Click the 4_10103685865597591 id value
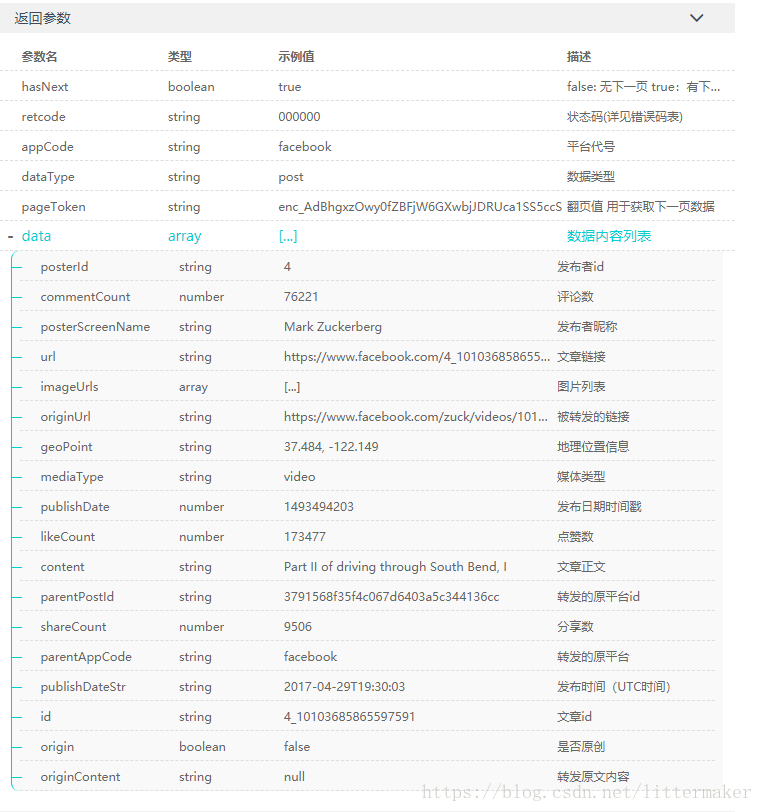 pyautogui.click(x=350, y=717)
